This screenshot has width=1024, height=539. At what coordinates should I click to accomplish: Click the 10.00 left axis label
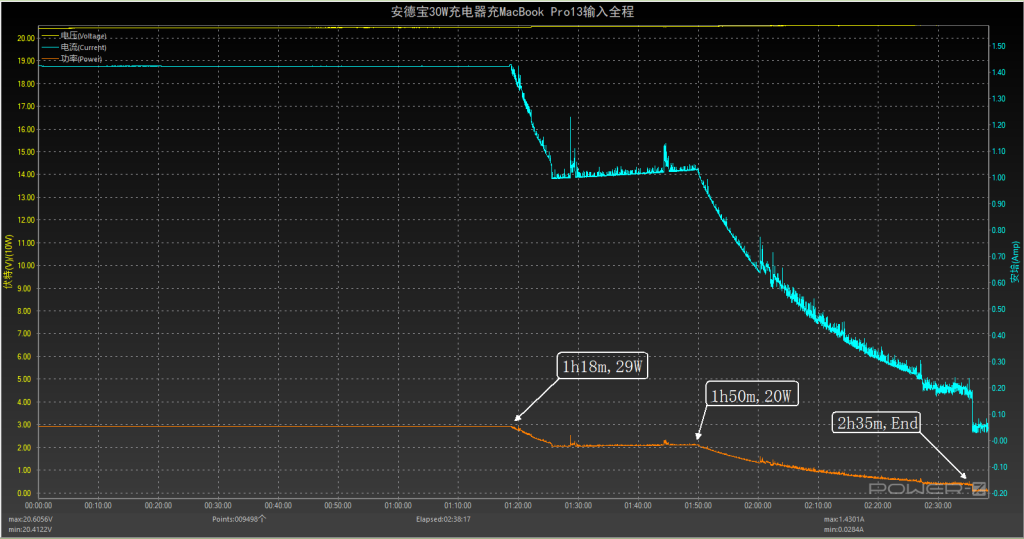(x=26, y=266)
